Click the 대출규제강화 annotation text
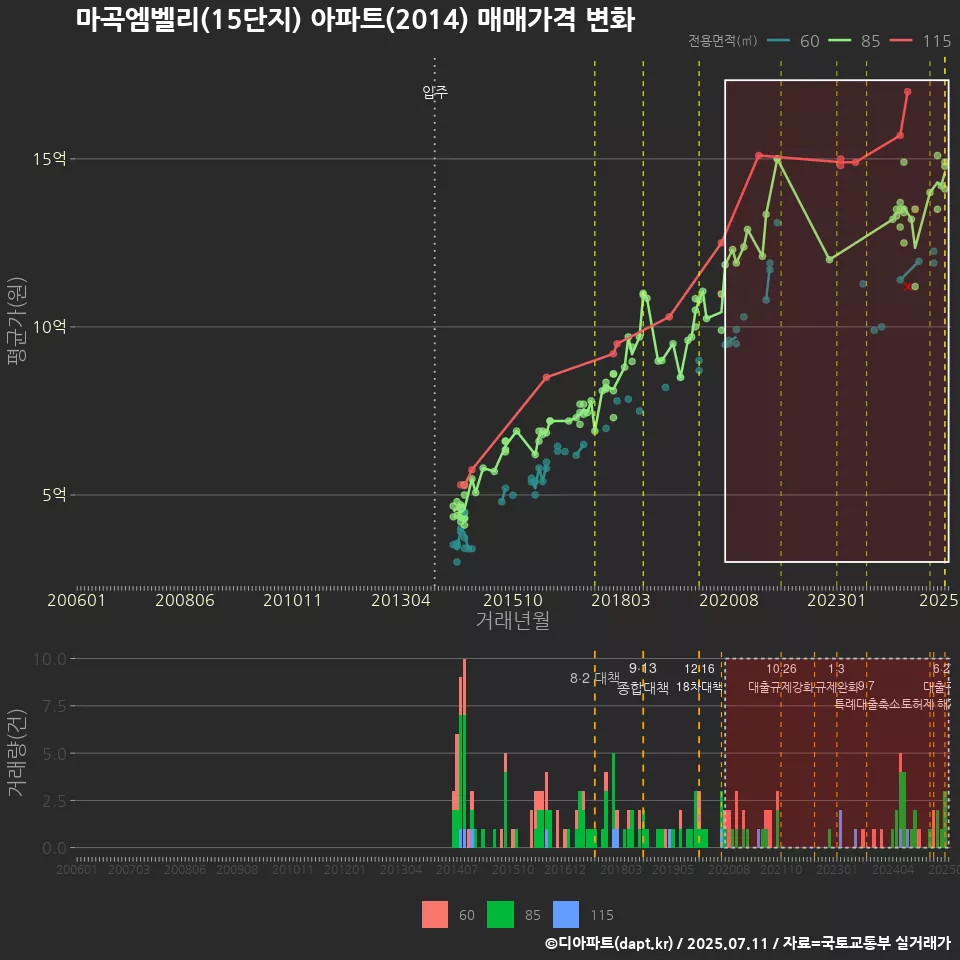Image resolution: width=960 pixels, height=960 pixels. (781, 687)
